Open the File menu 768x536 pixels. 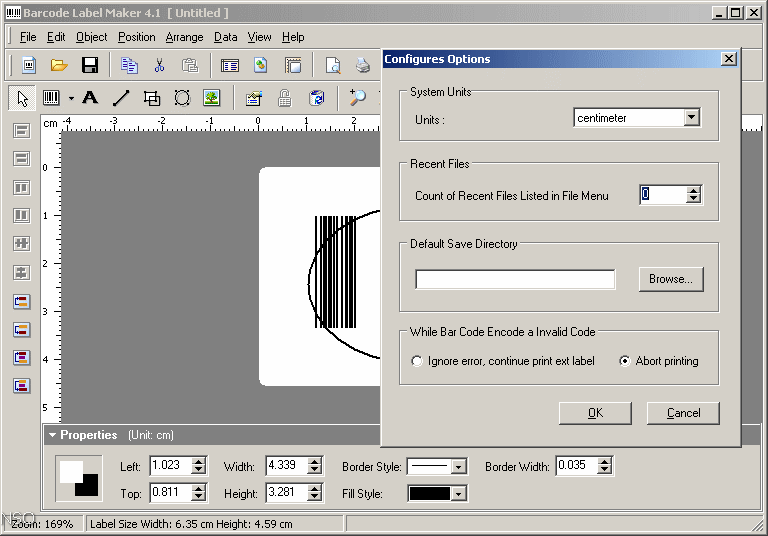27,37
